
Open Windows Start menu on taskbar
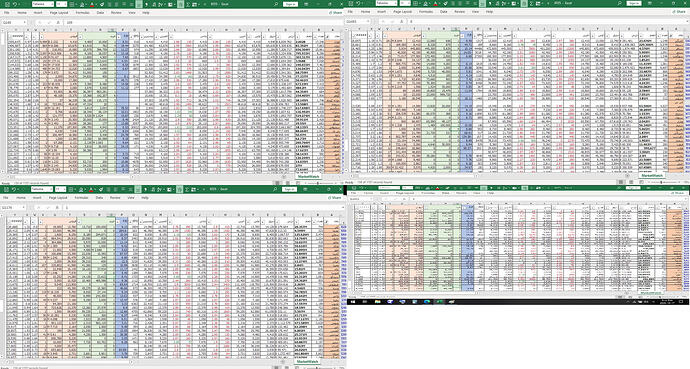click(353, 302)
